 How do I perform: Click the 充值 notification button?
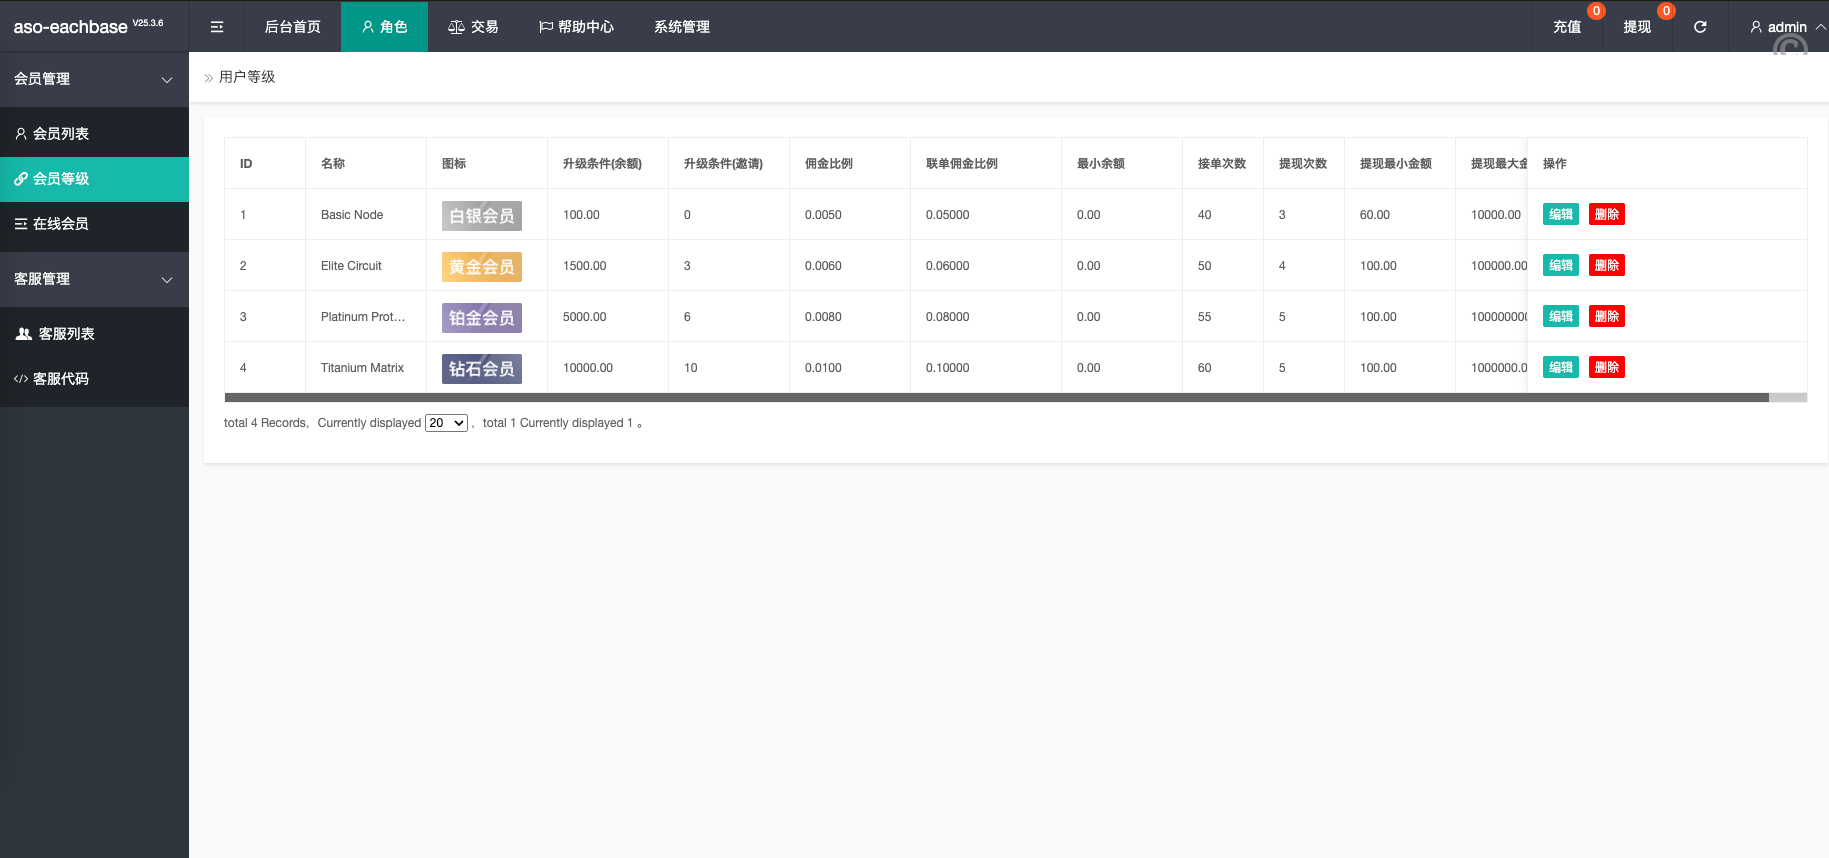[1567, 27]
